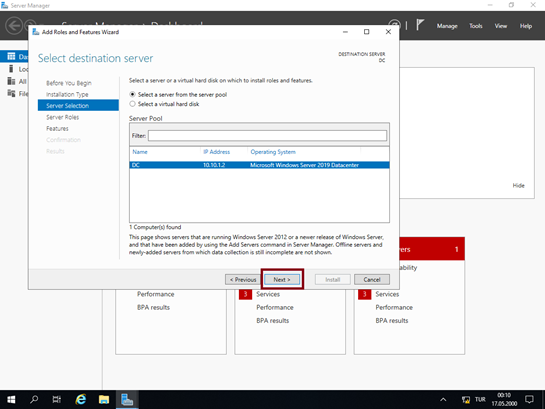
Task: Minimize the Add Roles and Features Wizard
Action: 345,32
